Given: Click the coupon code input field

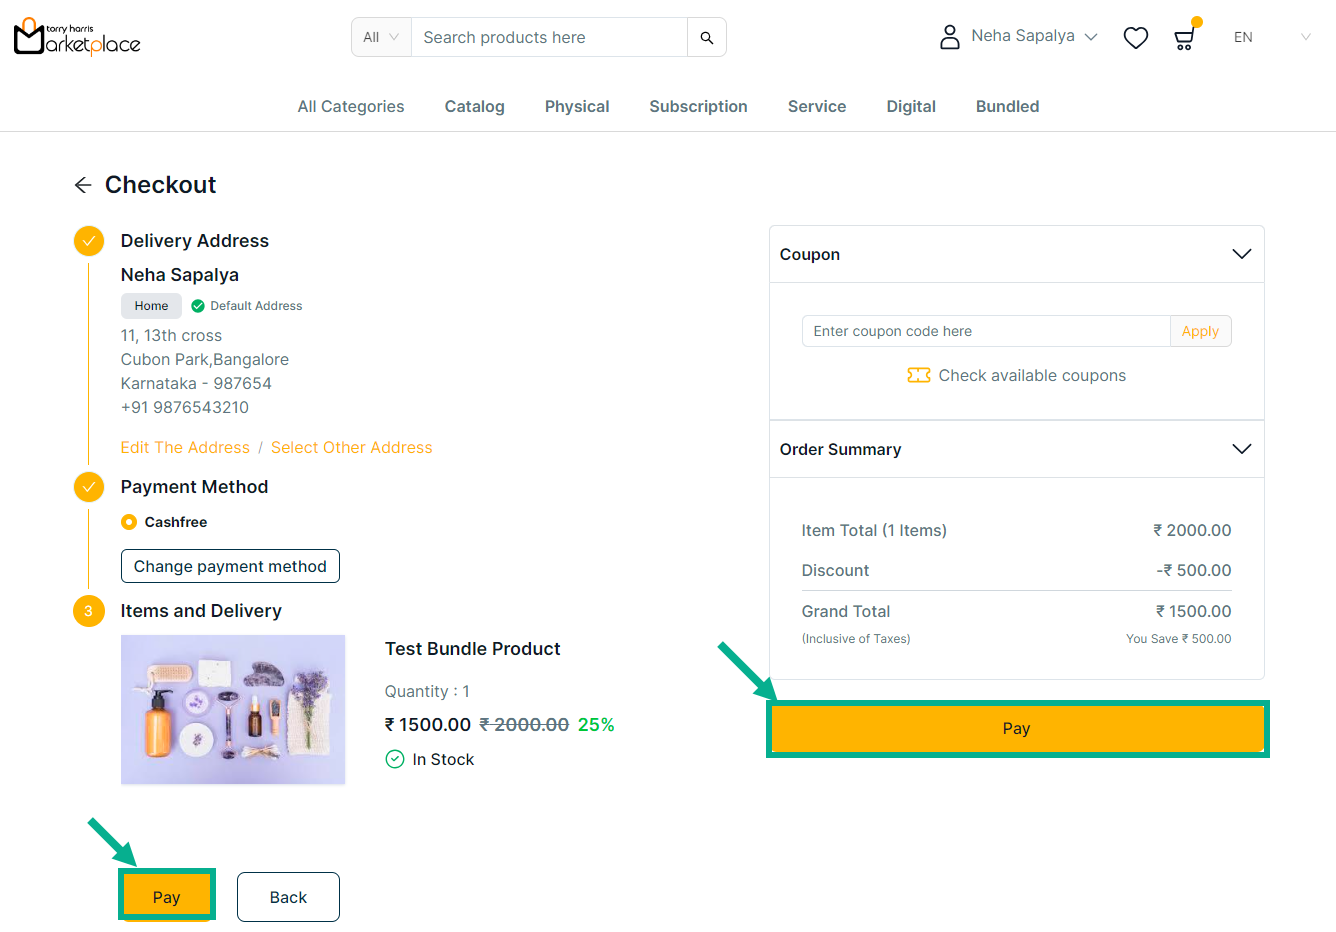Looking at the screenshot, I should point(985,331).
